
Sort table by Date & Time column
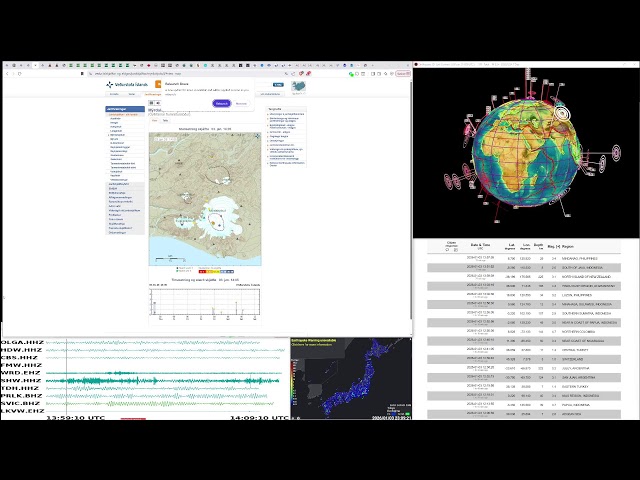tap(480, 247)
